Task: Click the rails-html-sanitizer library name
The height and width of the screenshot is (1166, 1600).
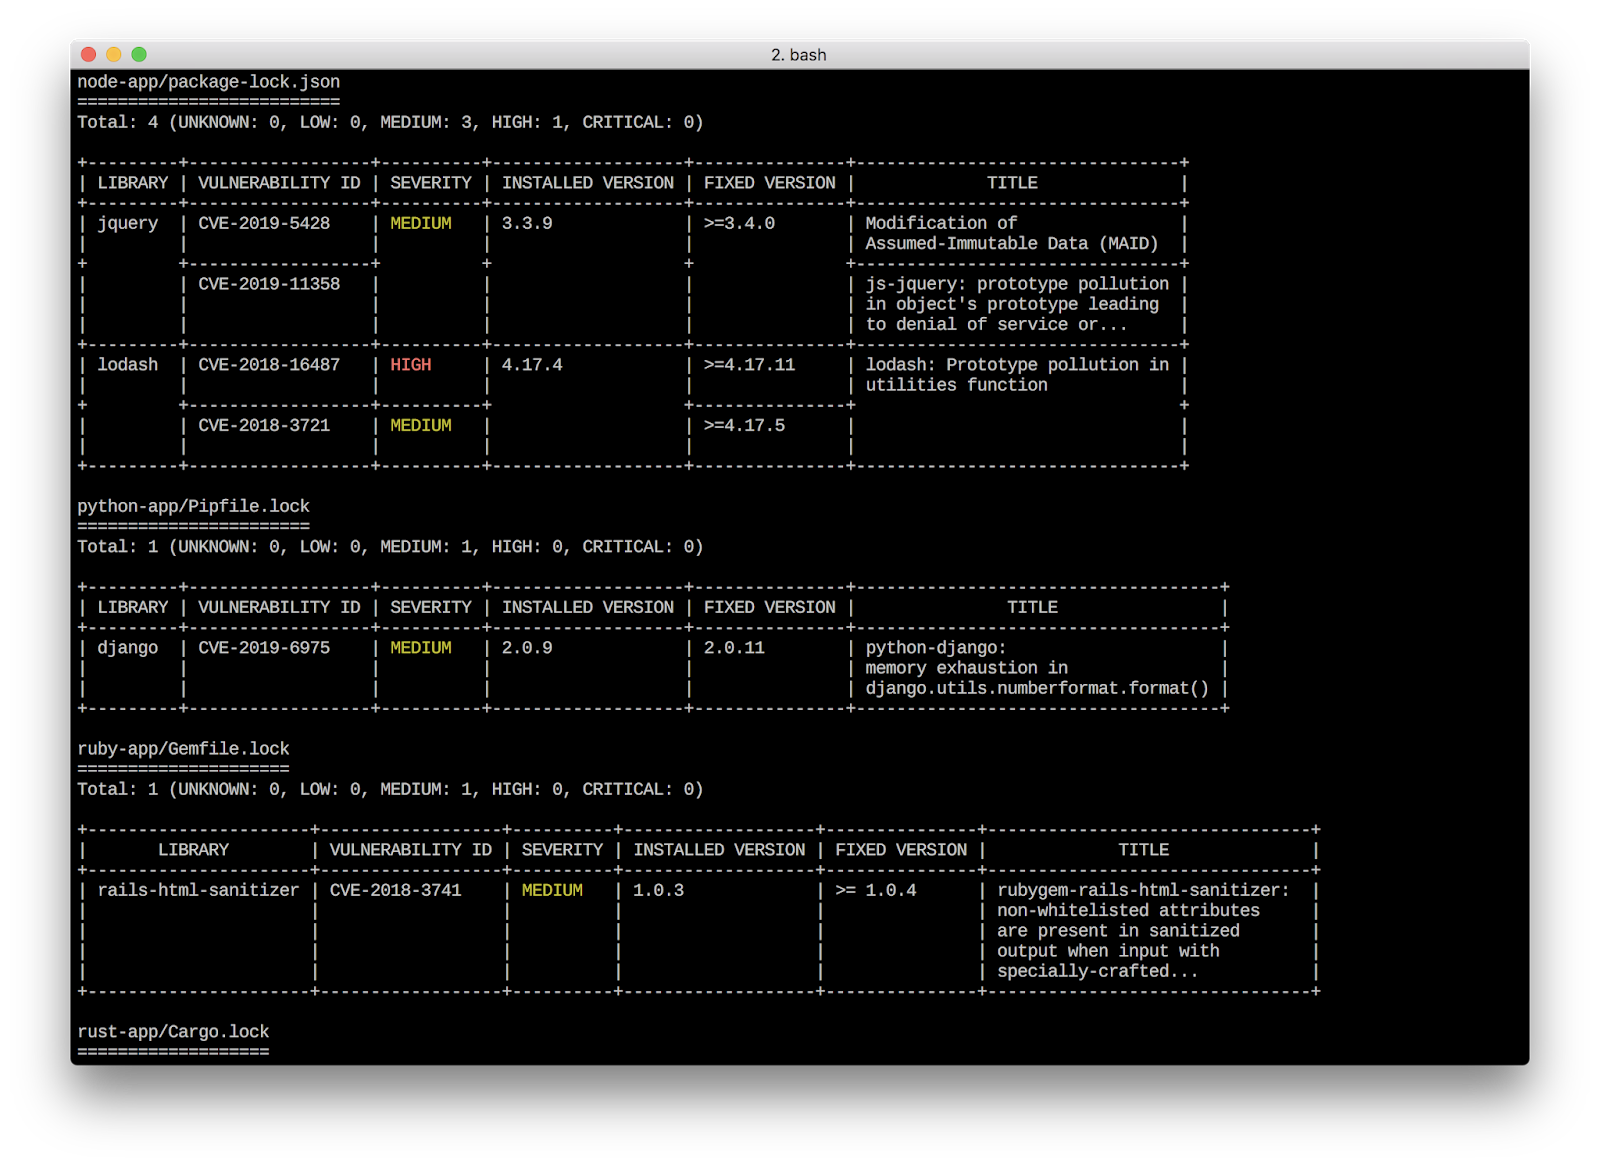Action: coord(196,889)
